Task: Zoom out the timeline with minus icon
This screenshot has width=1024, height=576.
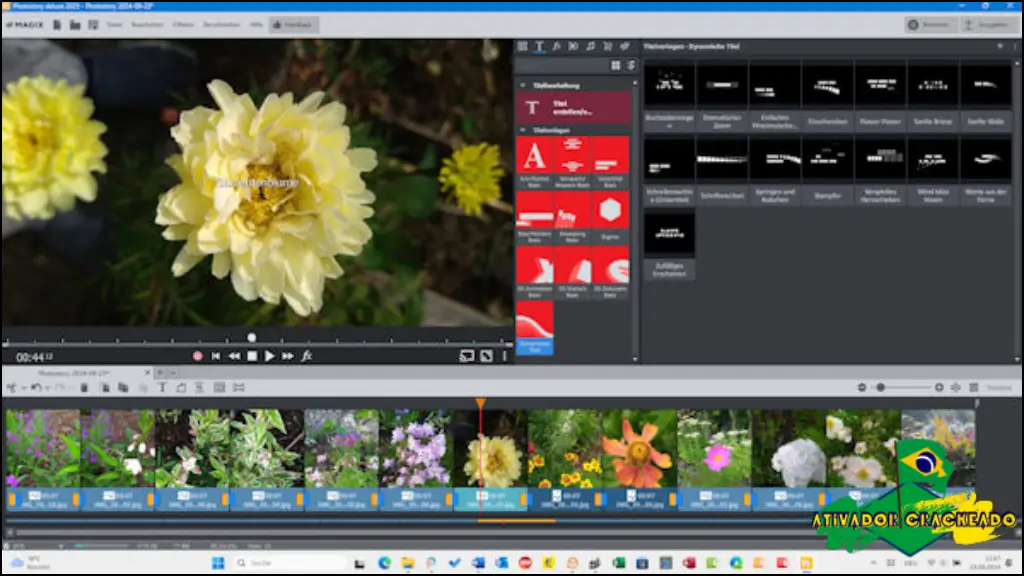Action: (862, 388)
